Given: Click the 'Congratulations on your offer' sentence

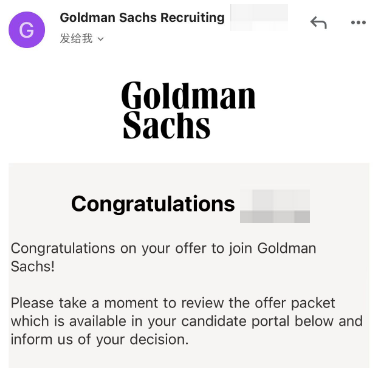Looking at the screenshot, I should point(163,249).
